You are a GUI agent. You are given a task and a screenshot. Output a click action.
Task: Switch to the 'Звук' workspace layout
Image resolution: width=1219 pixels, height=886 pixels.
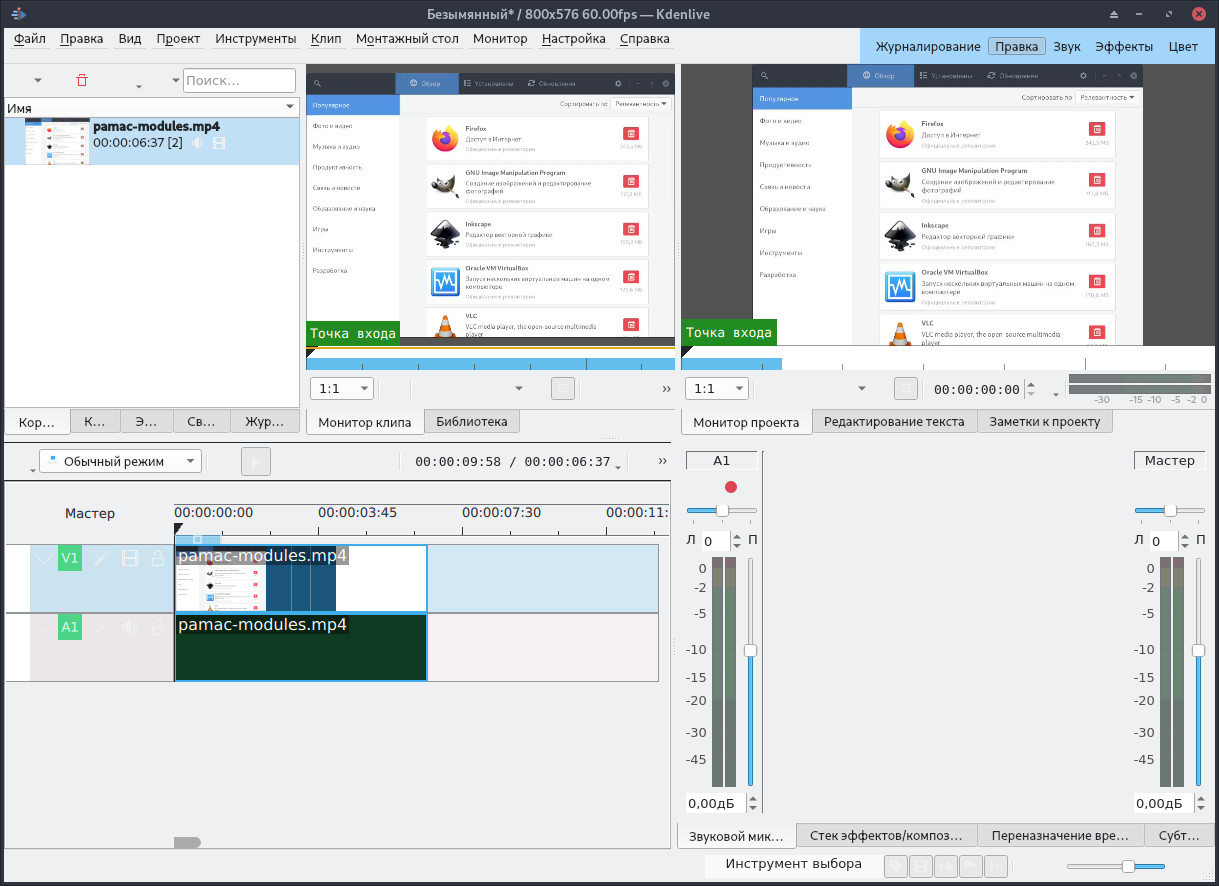pyautogui.click(x=1067, y=46)
